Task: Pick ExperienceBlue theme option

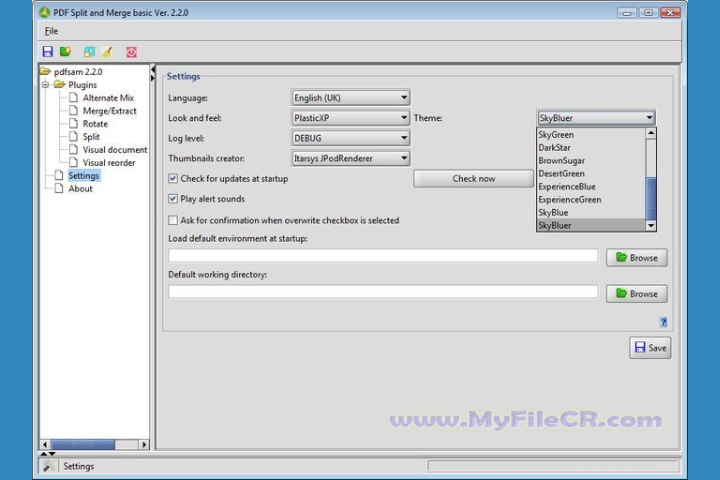Action: click(591, 186)
